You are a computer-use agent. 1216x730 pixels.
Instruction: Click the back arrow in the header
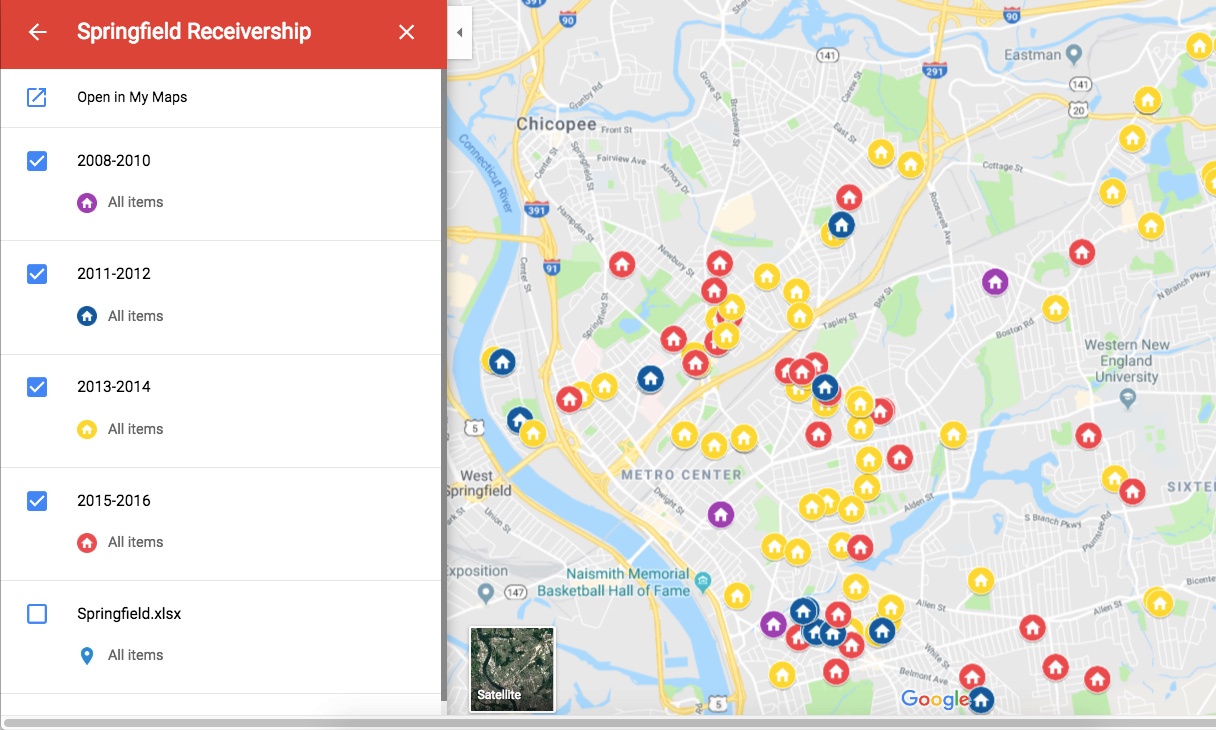[x=37, y=33]
